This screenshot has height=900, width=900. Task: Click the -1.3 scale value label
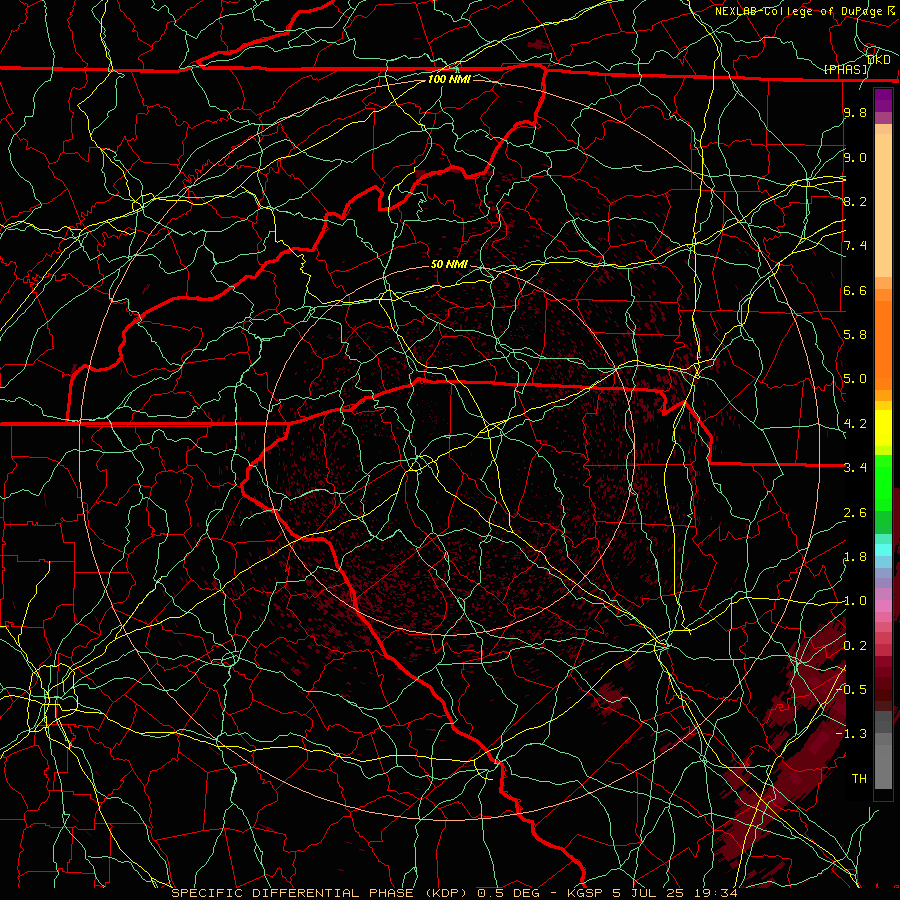coord(851,734)
